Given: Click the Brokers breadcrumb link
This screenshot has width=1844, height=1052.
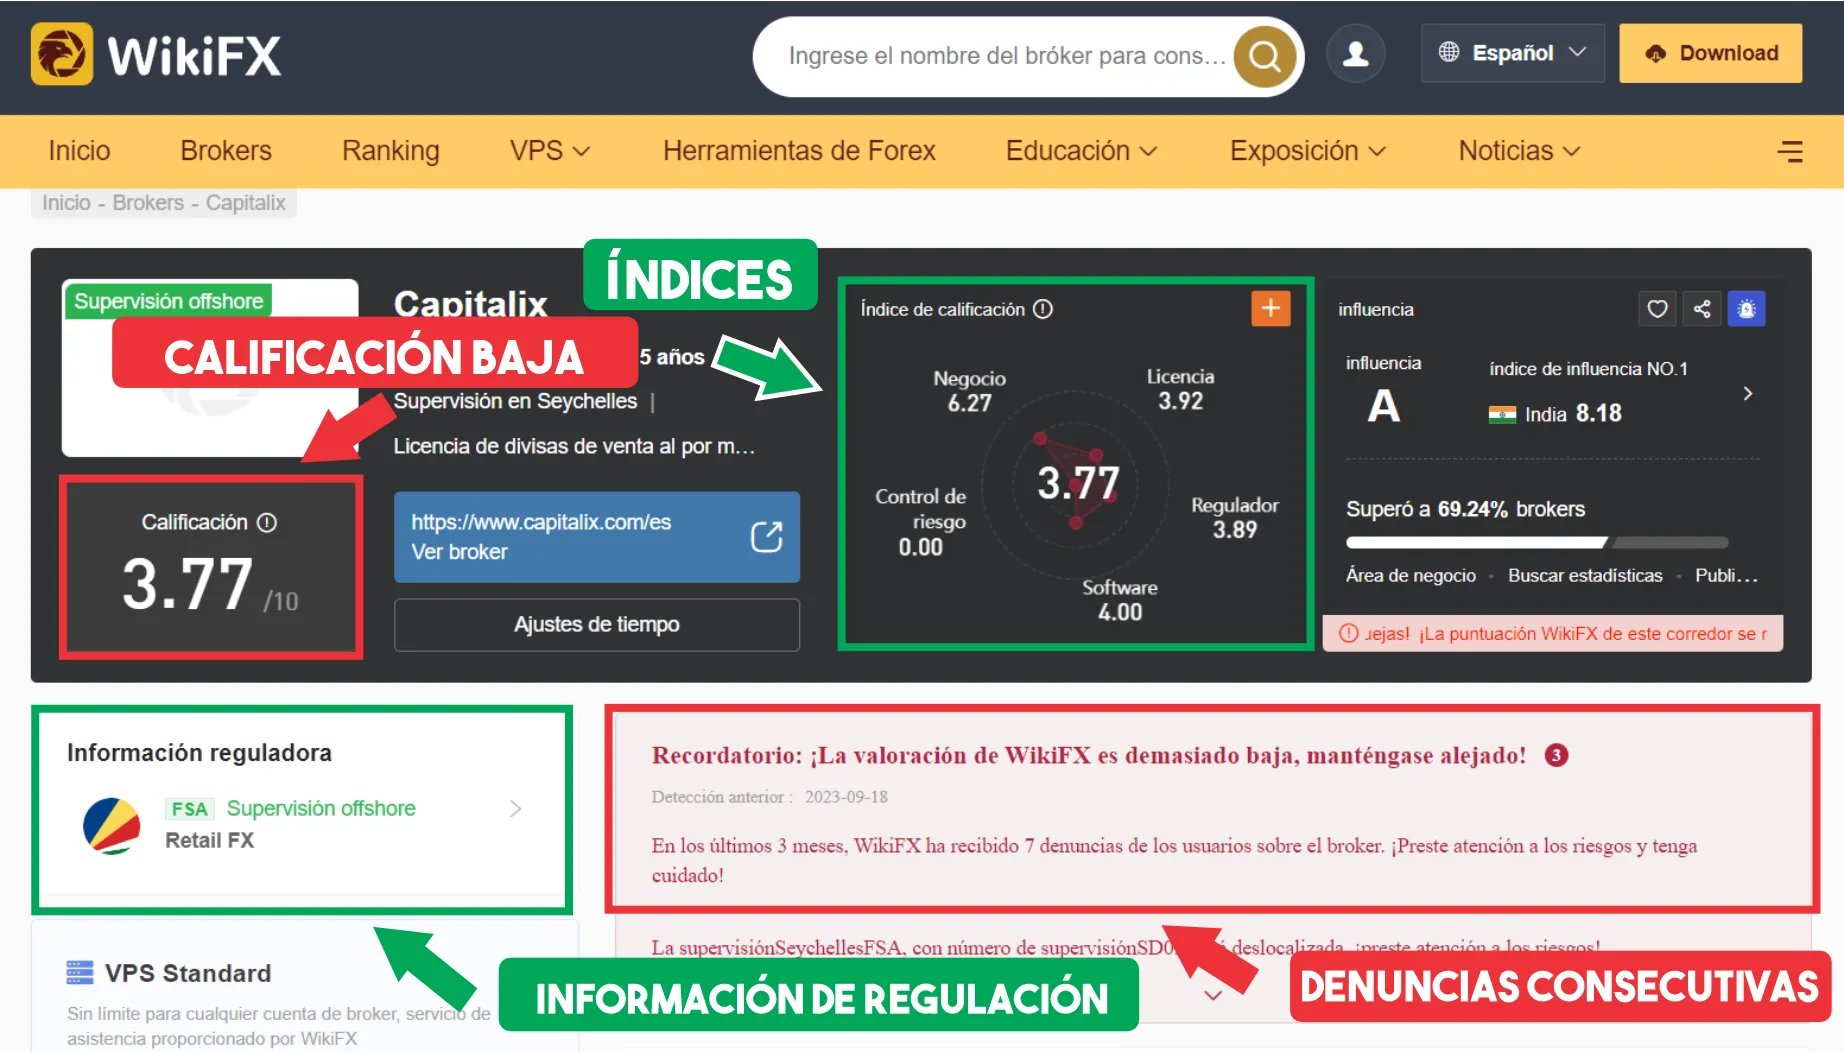Looking at the screenshot, I should pyautogui.click(x=148, y=203).
